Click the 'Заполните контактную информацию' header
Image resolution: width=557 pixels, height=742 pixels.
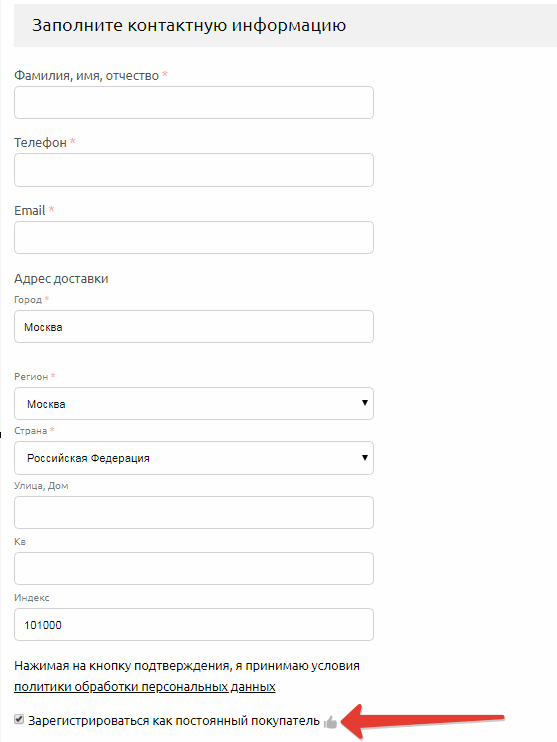point(189,25)
